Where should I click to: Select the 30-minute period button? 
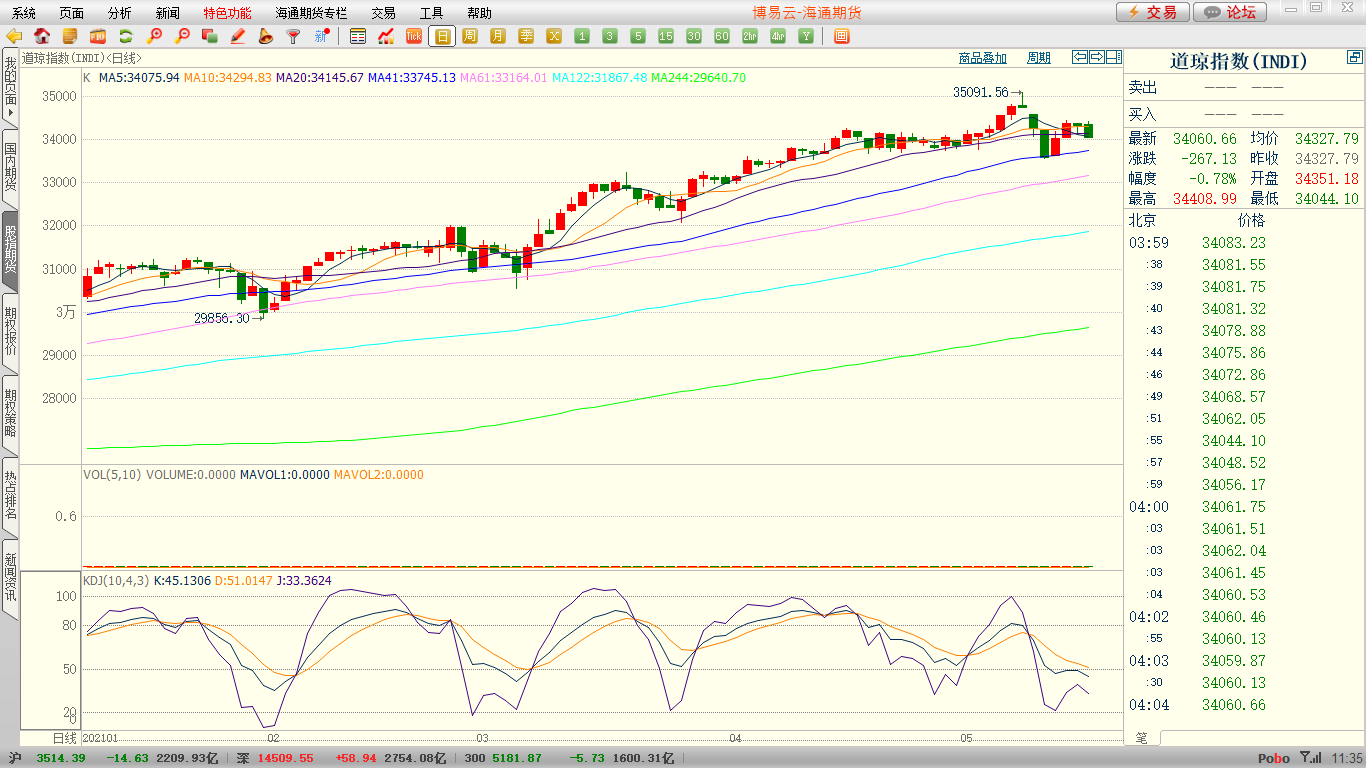pyautogui.click(x=694, y=37)
